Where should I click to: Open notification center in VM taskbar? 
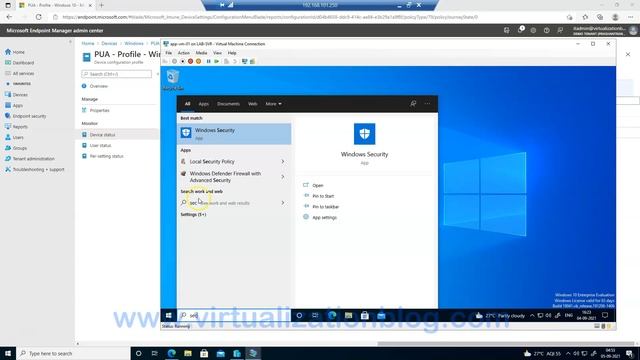(x=605, y=315)
